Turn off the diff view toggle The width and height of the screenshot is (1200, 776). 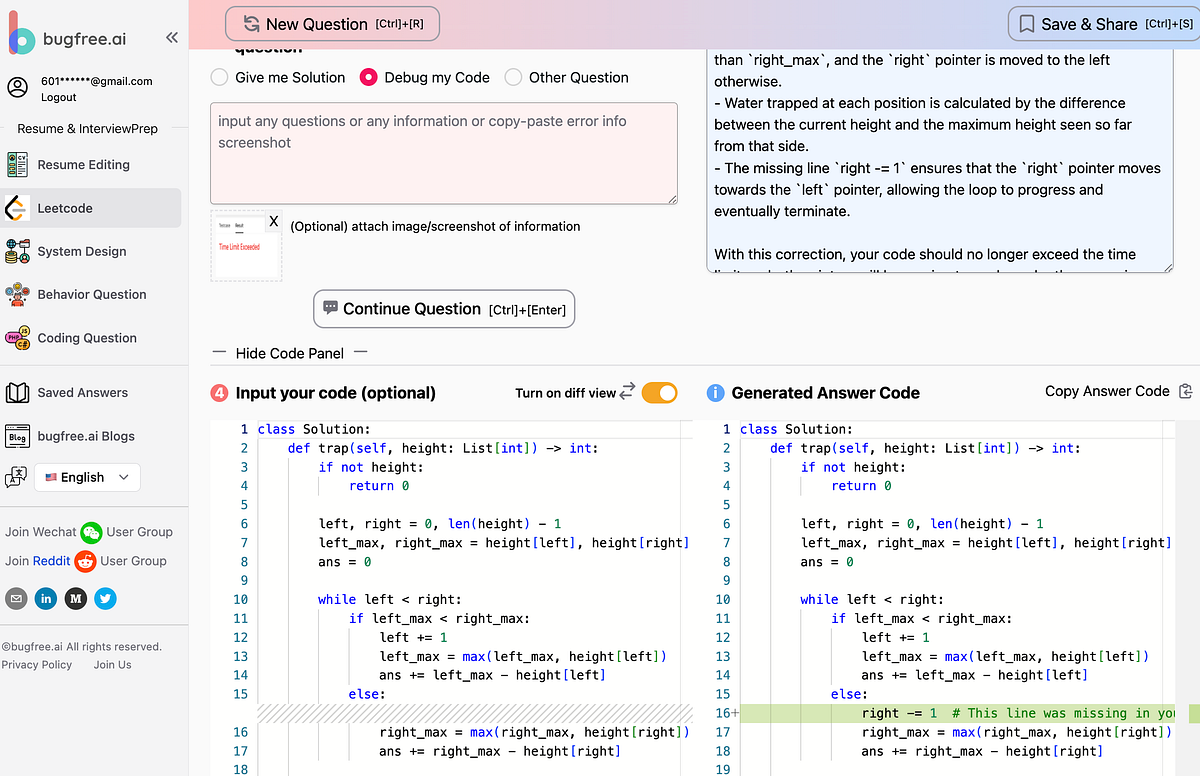(659, 395)
